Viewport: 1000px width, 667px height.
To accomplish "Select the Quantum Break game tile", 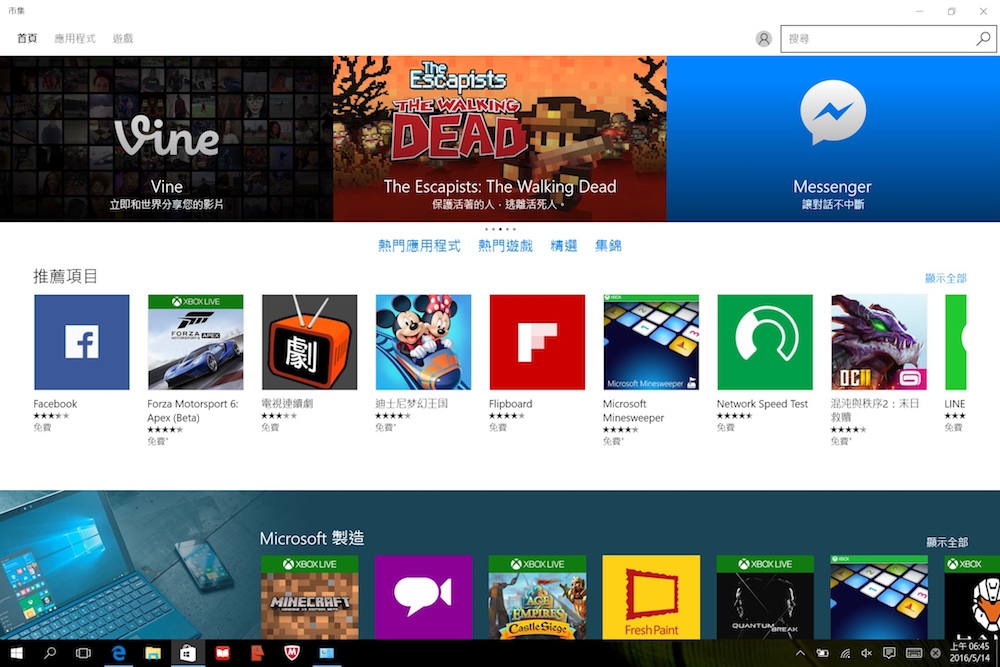I will [765, 597].
